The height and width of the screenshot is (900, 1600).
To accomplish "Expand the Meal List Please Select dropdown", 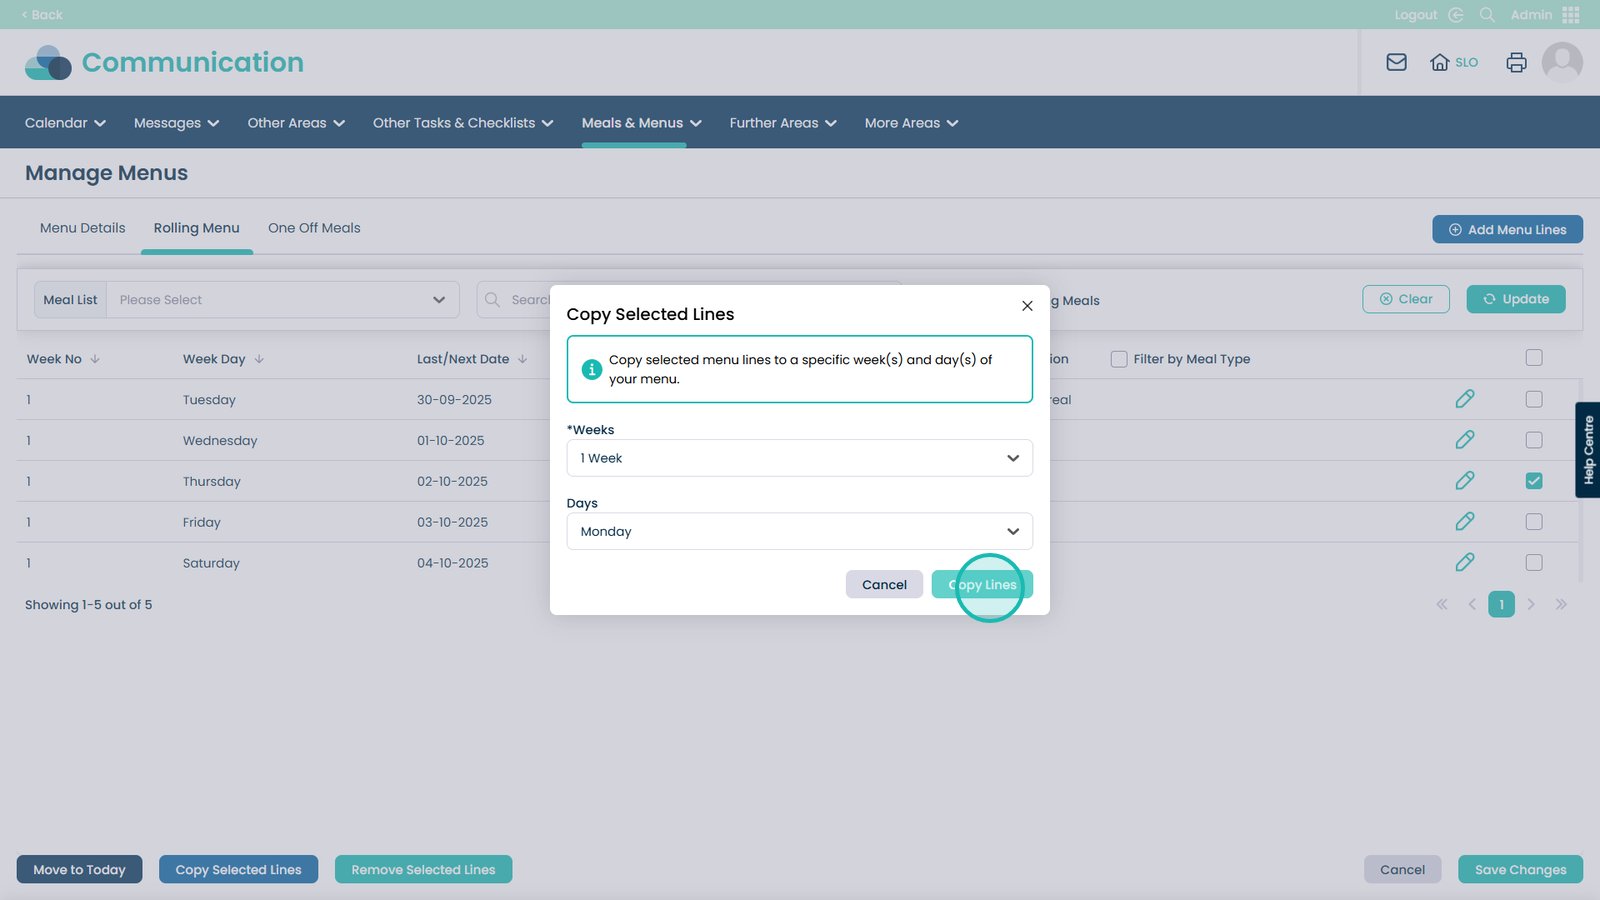I will [282, 300].
